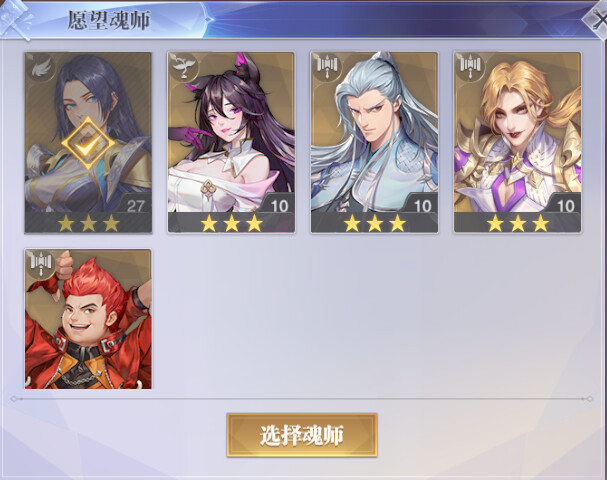Screen dimensions: 607x480
Task: Click the level 10 badge on fox-eared card
Action: point(278,204)
